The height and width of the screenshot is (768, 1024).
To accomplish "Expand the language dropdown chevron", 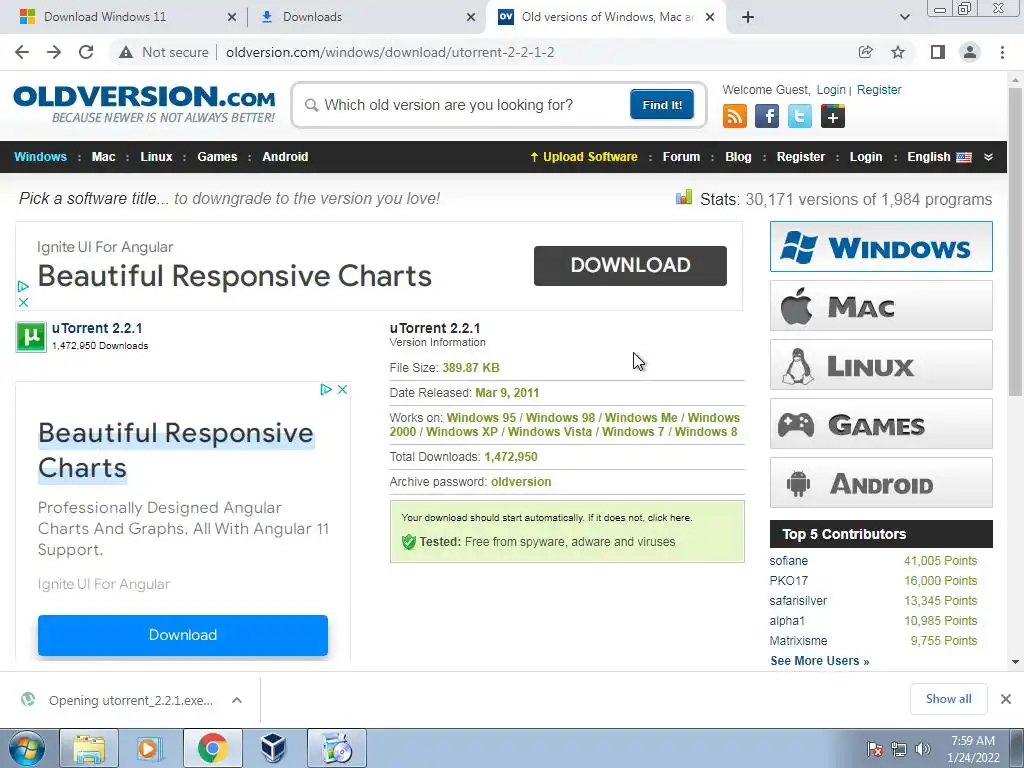I will tap(988, 157).
